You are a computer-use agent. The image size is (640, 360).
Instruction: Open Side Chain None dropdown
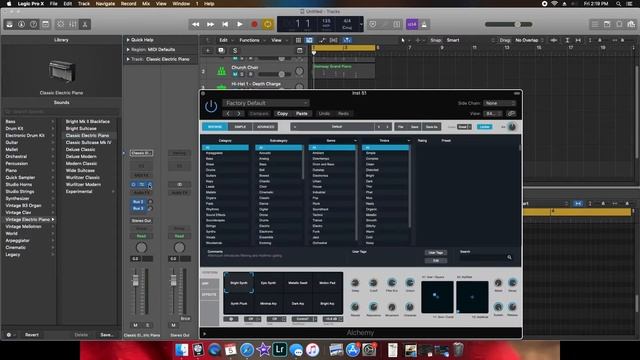point(500,103)
